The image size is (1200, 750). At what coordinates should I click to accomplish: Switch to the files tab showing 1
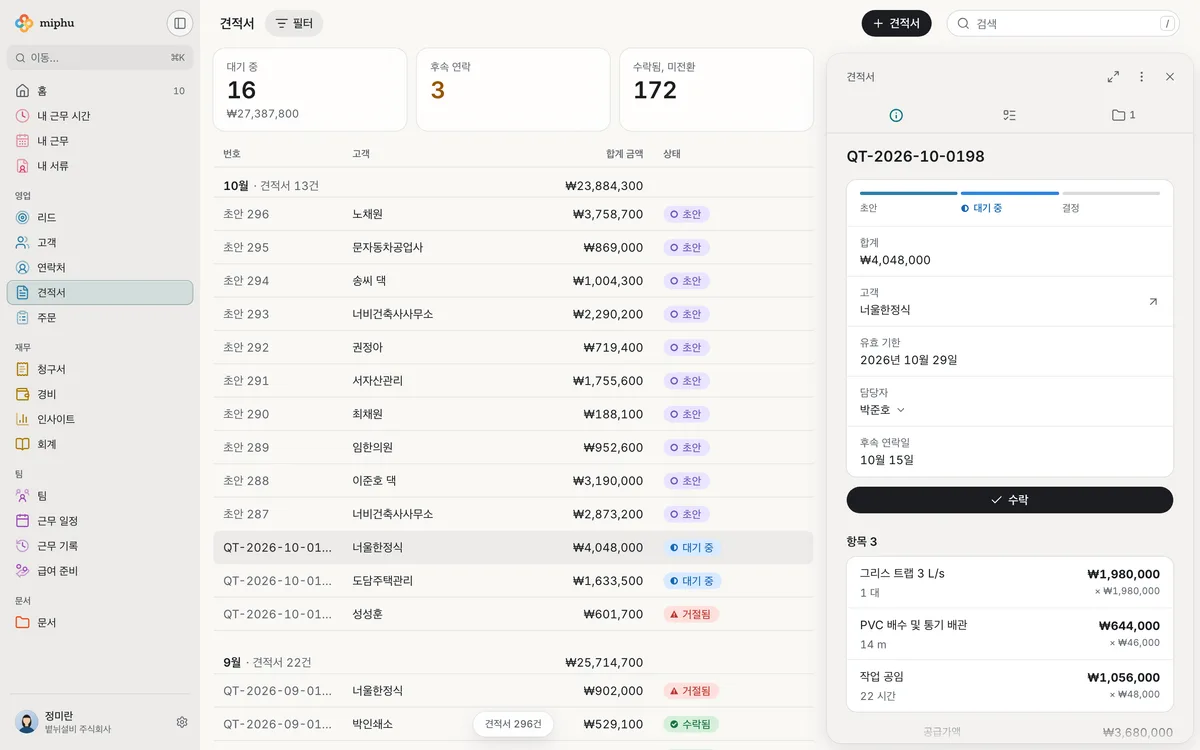[1123, 115]
